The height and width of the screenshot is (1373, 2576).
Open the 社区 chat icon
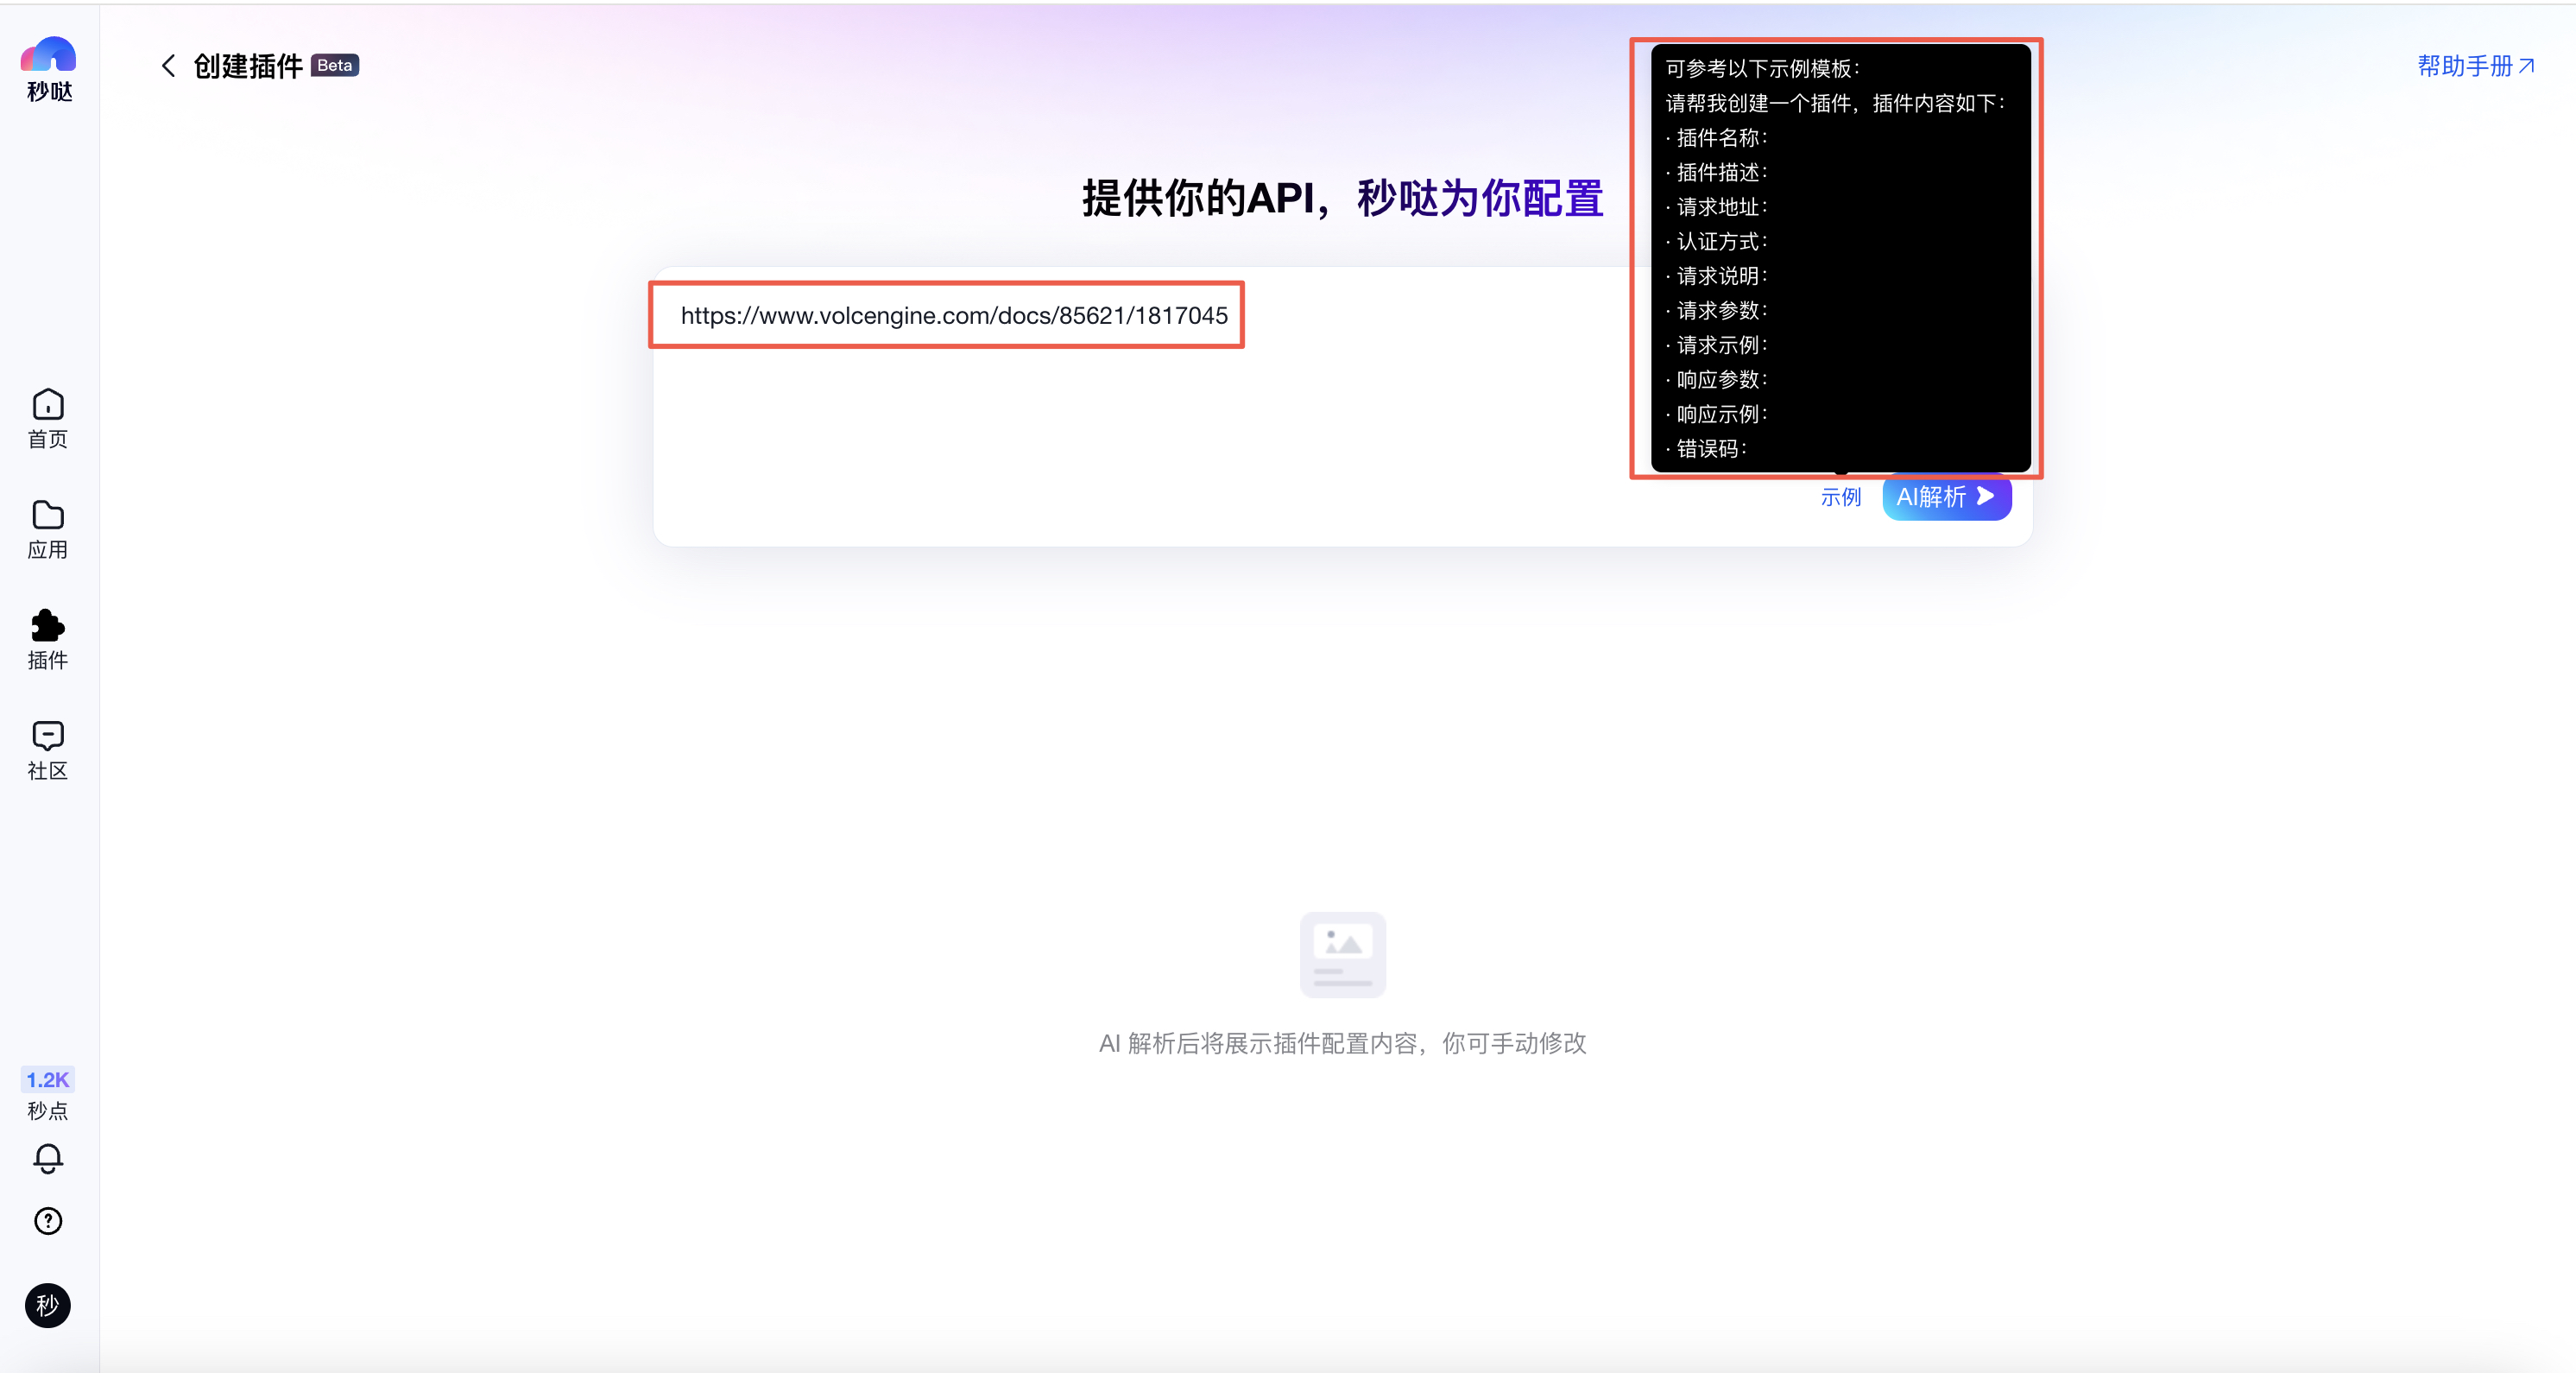click(48, 736)
